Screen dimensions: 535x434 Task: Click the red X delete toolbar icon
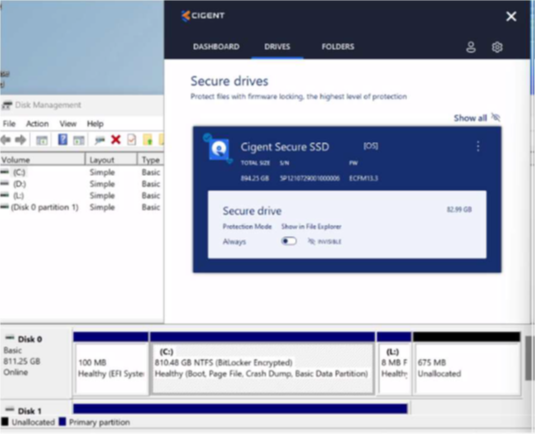coord(116,140)
